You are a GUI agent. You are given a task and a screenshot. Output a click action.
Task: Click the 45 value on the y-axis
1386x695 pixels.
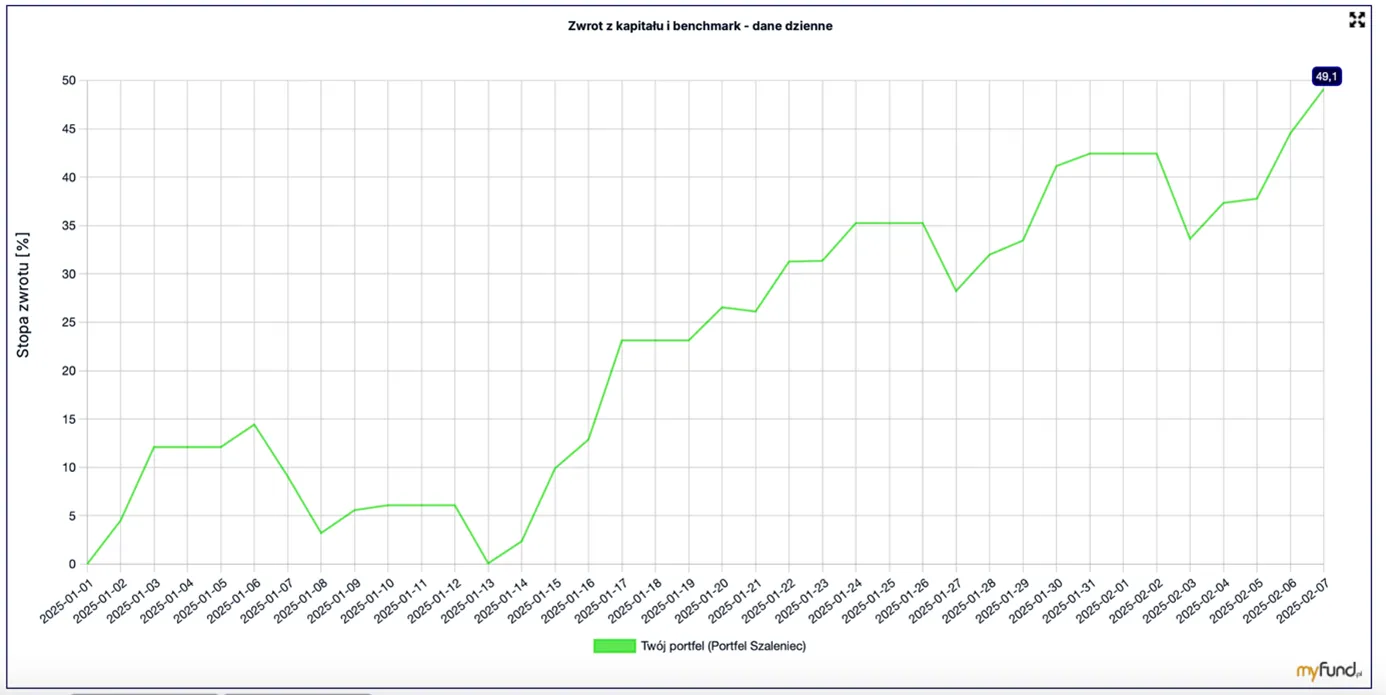(x=68, y=129)
